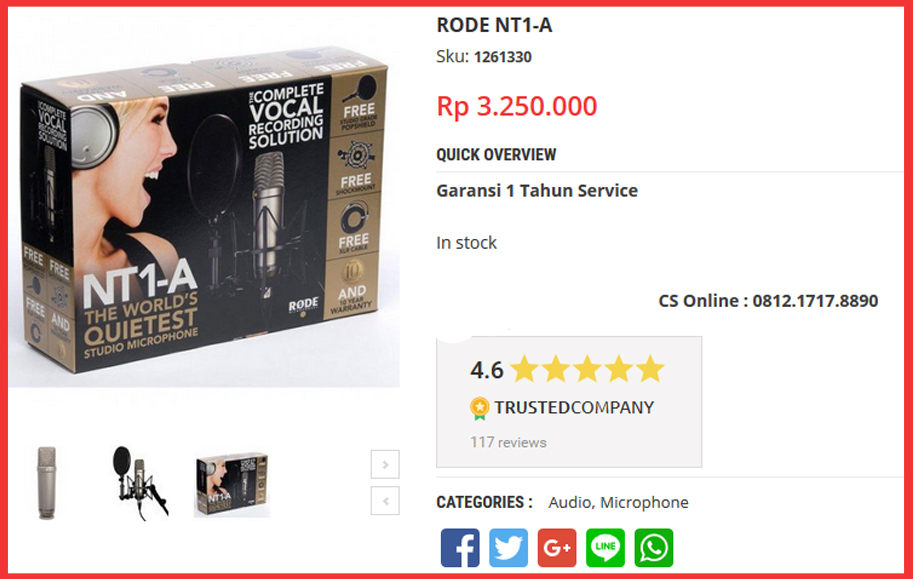913x579 pixels.
Task: Select the bare microphone thumbnail
Action: 47,483
